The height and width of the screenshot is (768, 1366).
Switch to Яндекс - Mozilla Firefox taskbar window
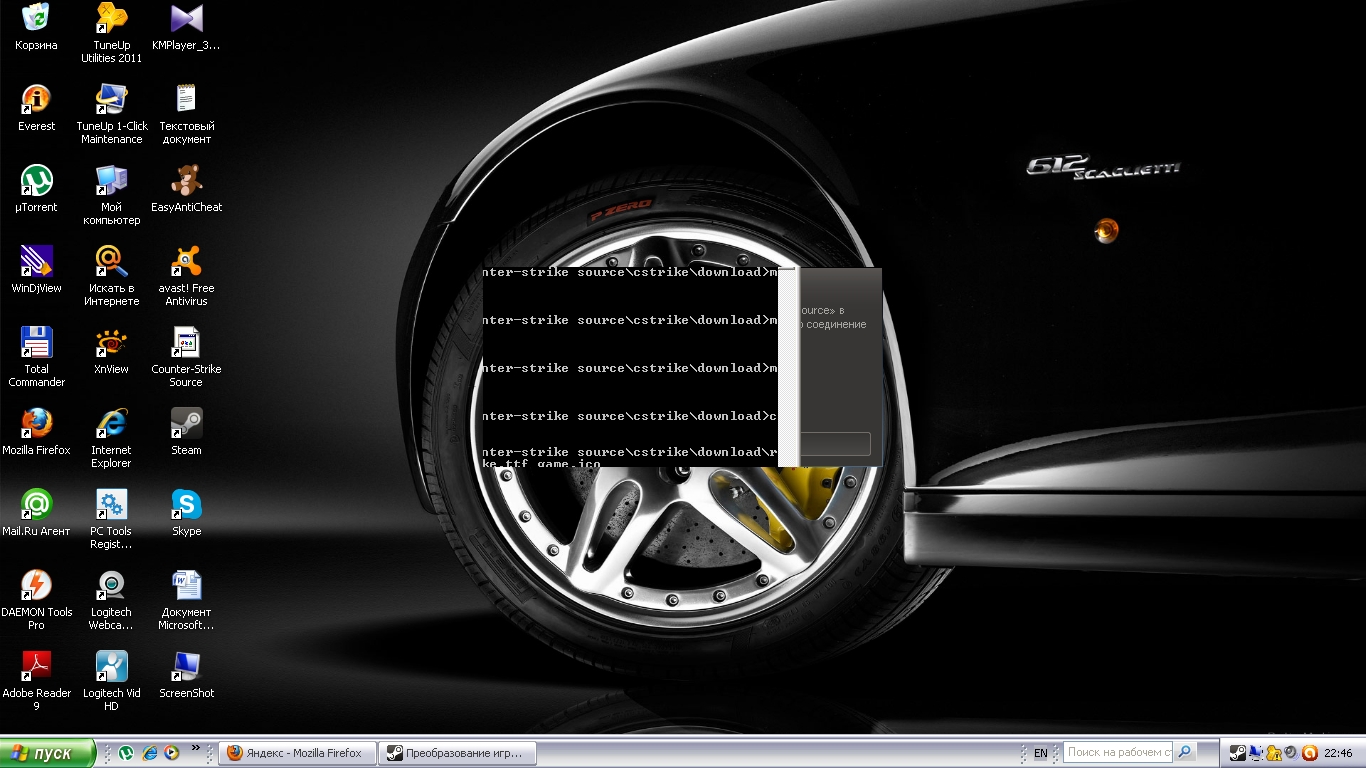(296, 753)
